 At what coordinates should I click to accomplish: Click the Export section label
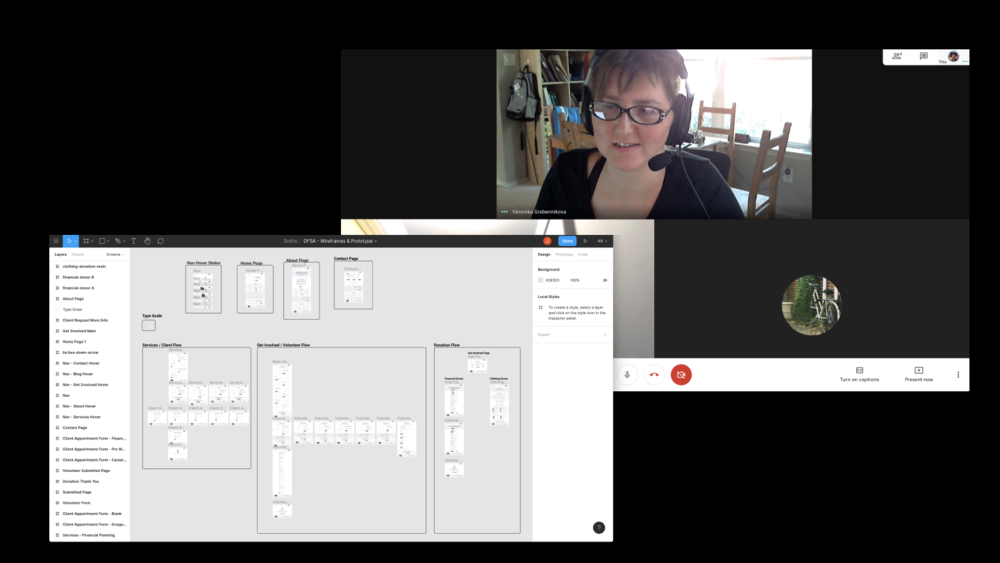[543, 335]
